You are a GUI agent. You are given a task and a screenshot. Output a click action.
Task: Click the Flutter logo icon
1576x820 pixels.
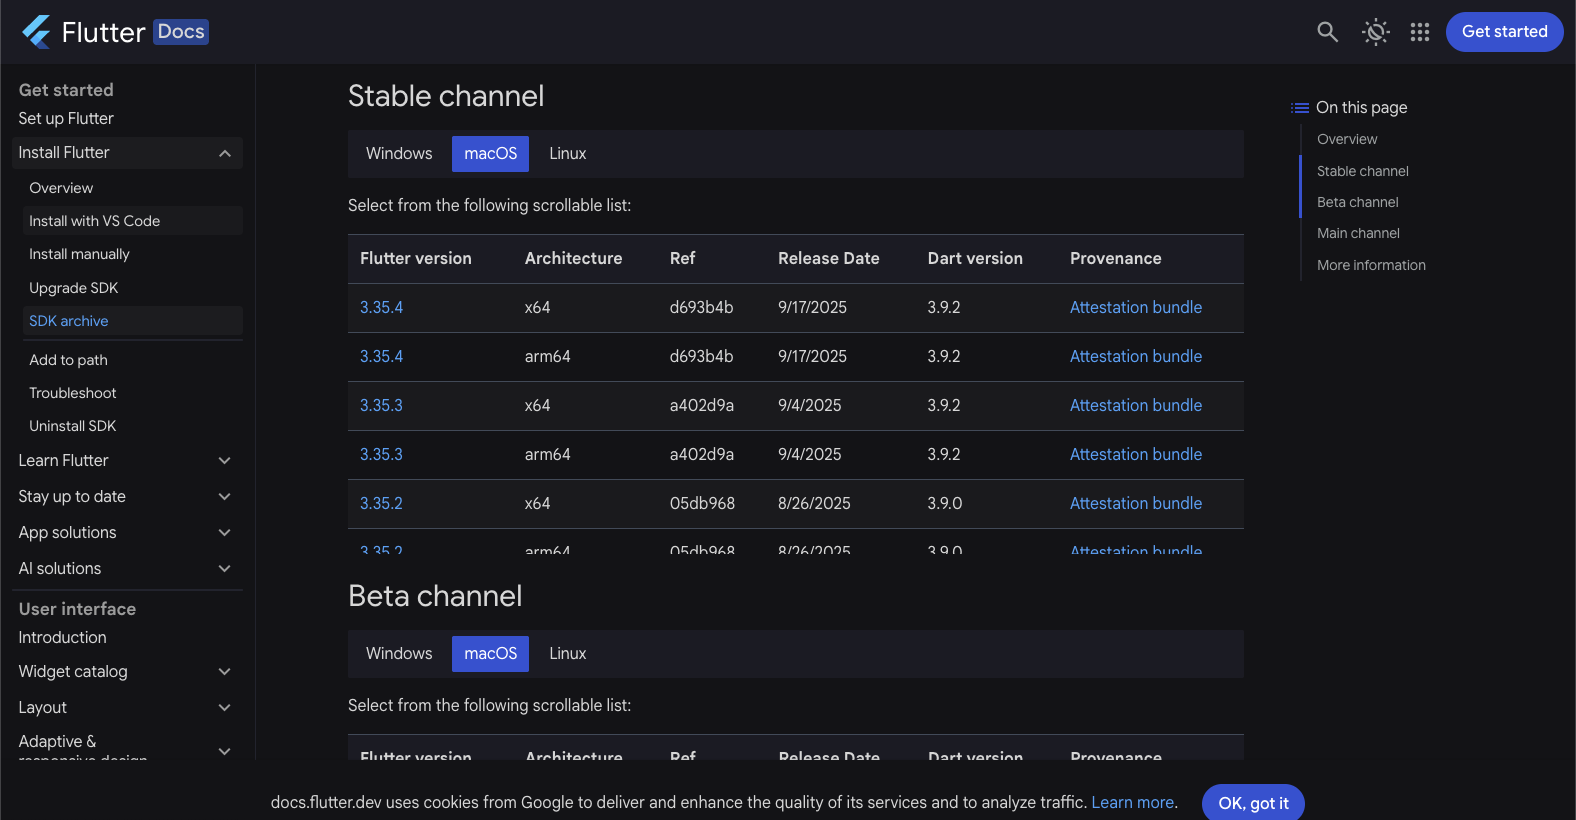point(37,32)
